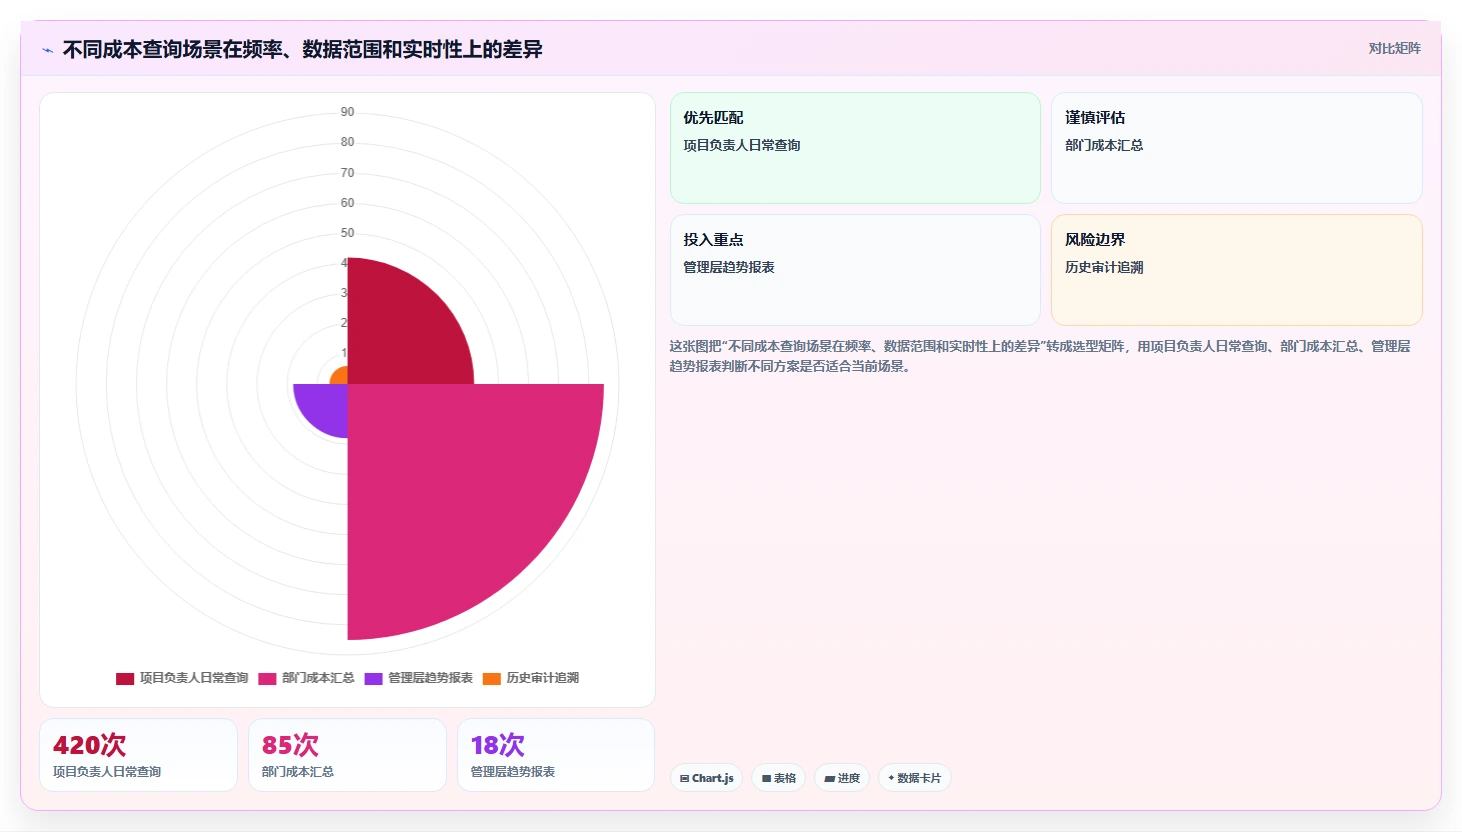The width and height of the screenshot is (1462, 832).
Task: Click the small orange 历史审计追溯 chart segment
Action: [x=340, y=377]
